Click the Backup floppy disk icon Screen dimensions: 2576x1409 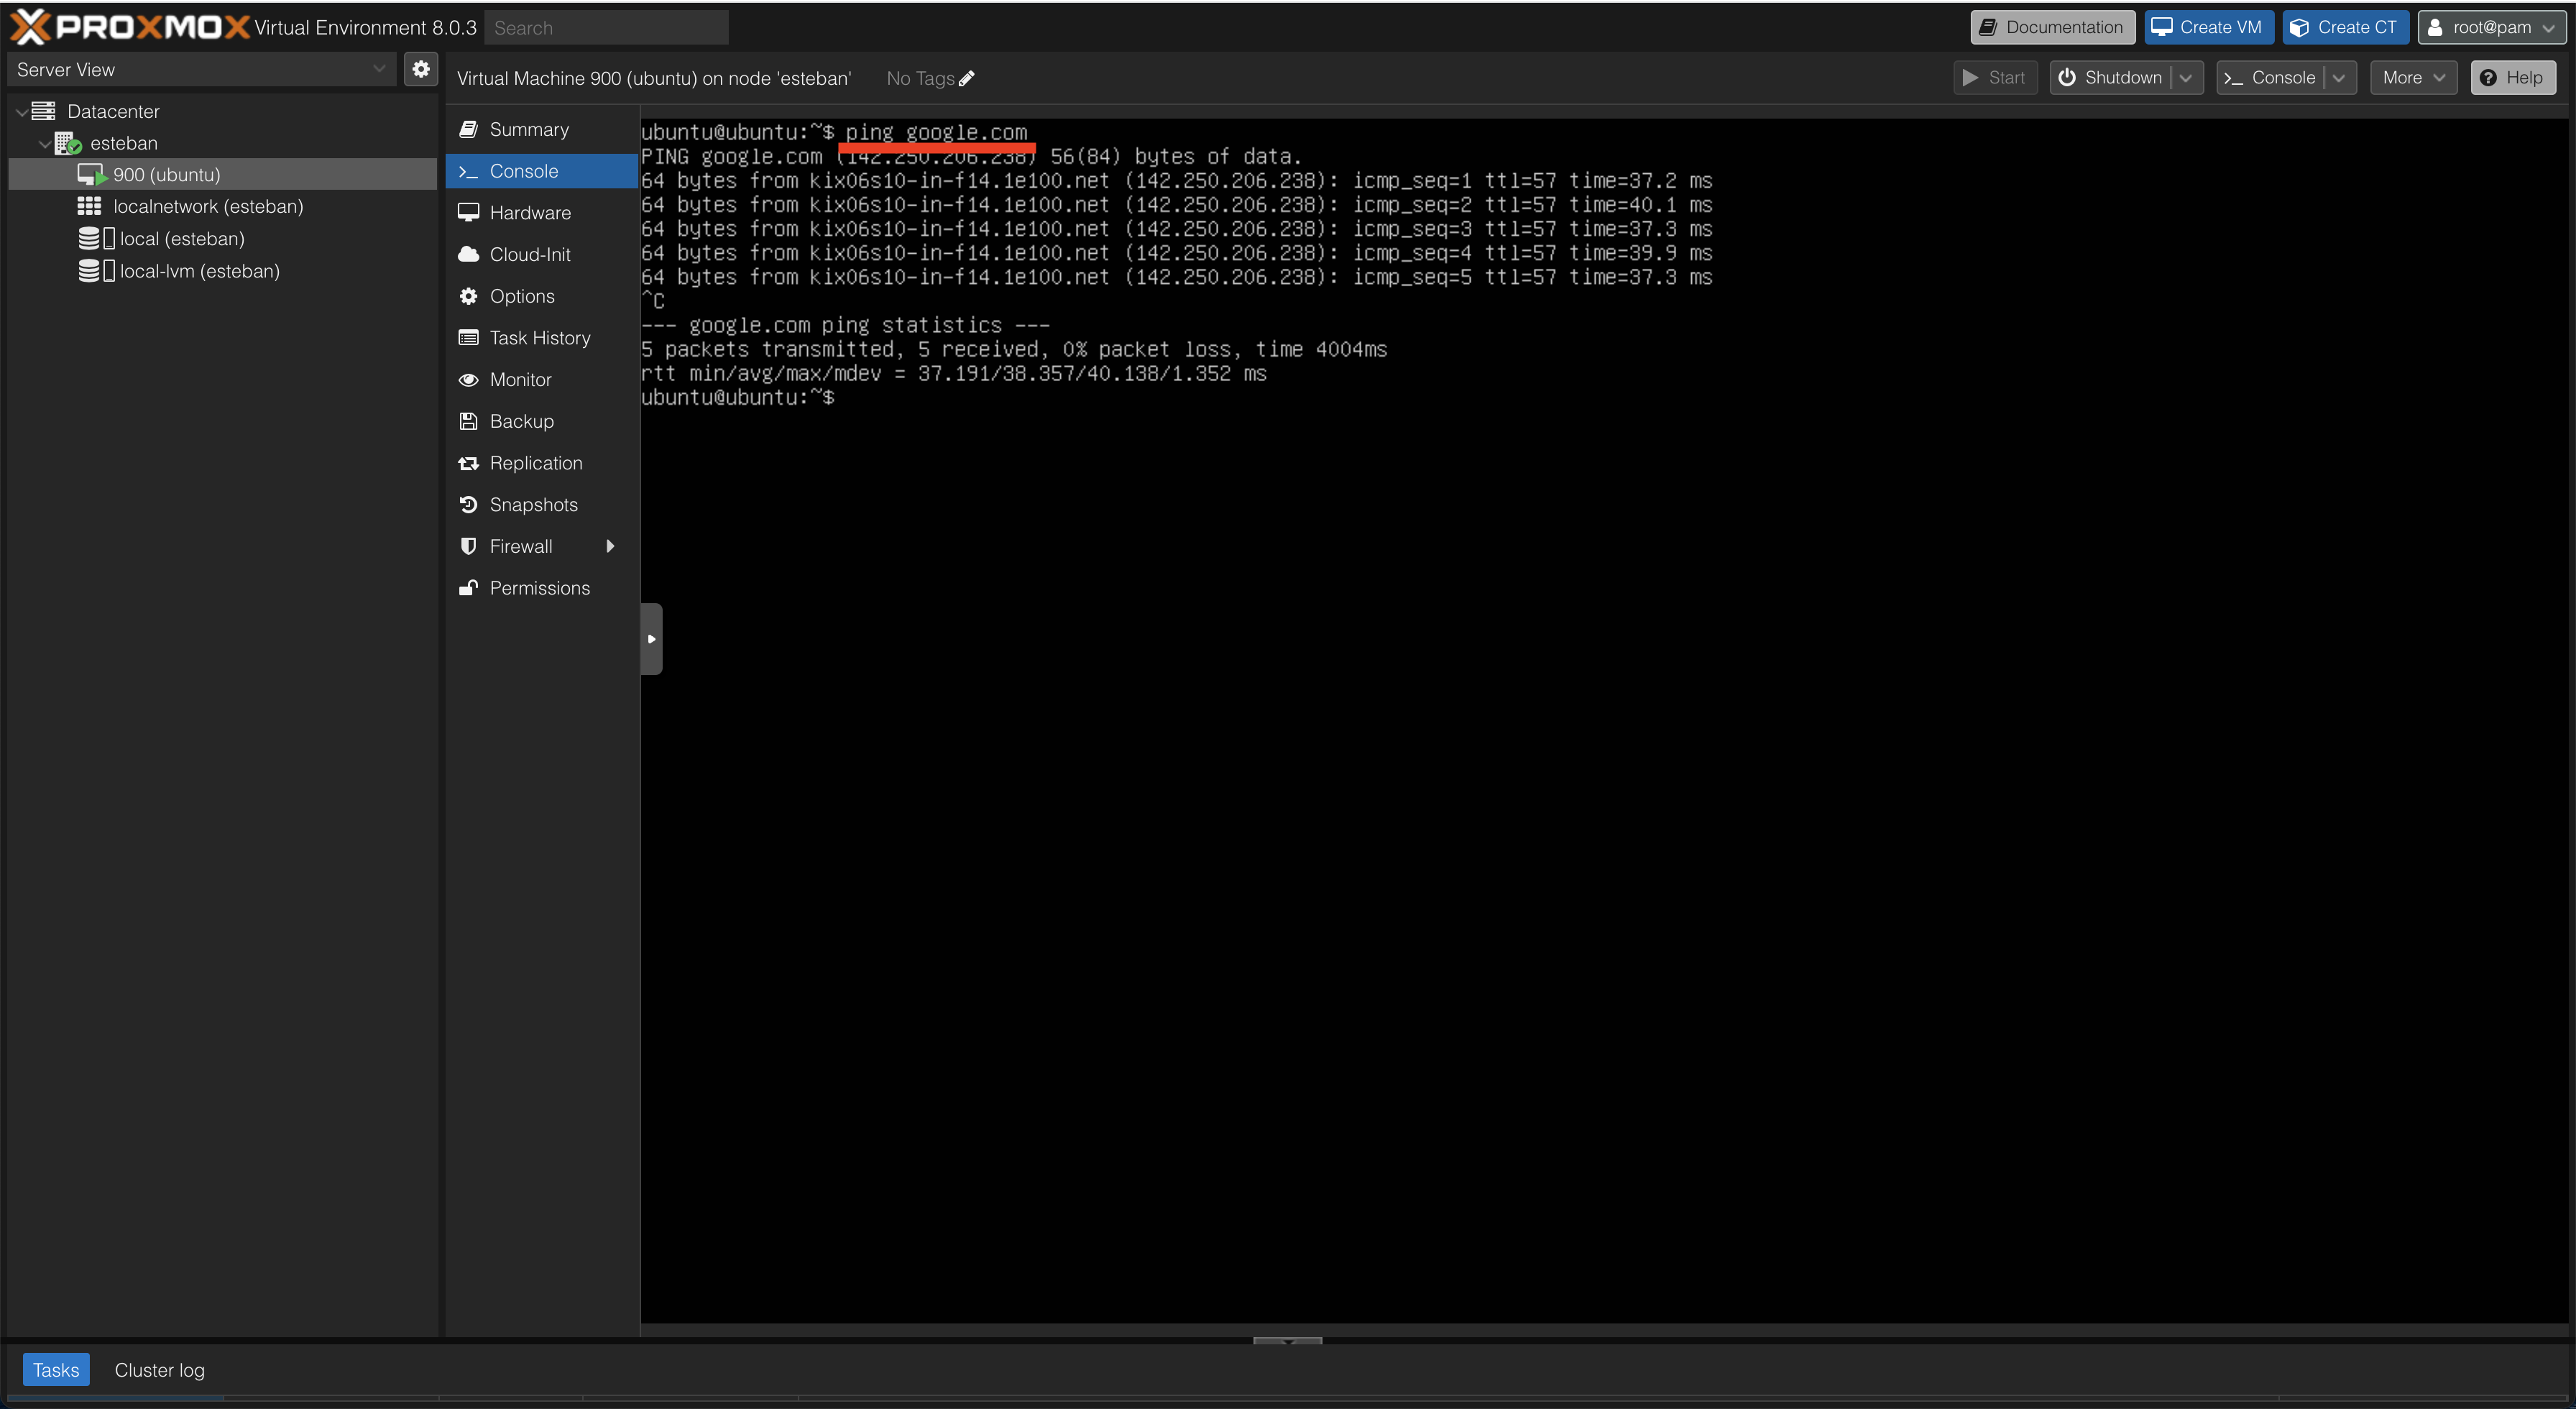468,421
